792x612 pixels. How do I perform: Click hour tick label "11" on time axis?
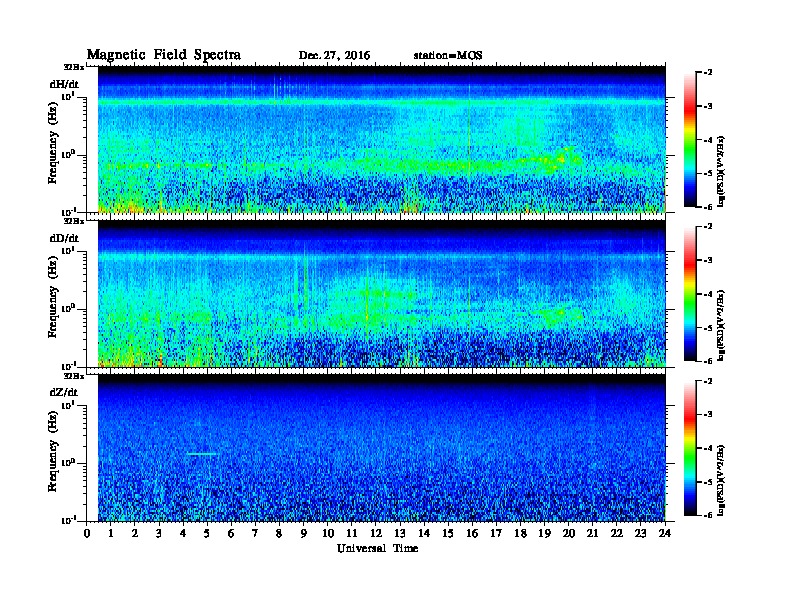coord(352,533)
